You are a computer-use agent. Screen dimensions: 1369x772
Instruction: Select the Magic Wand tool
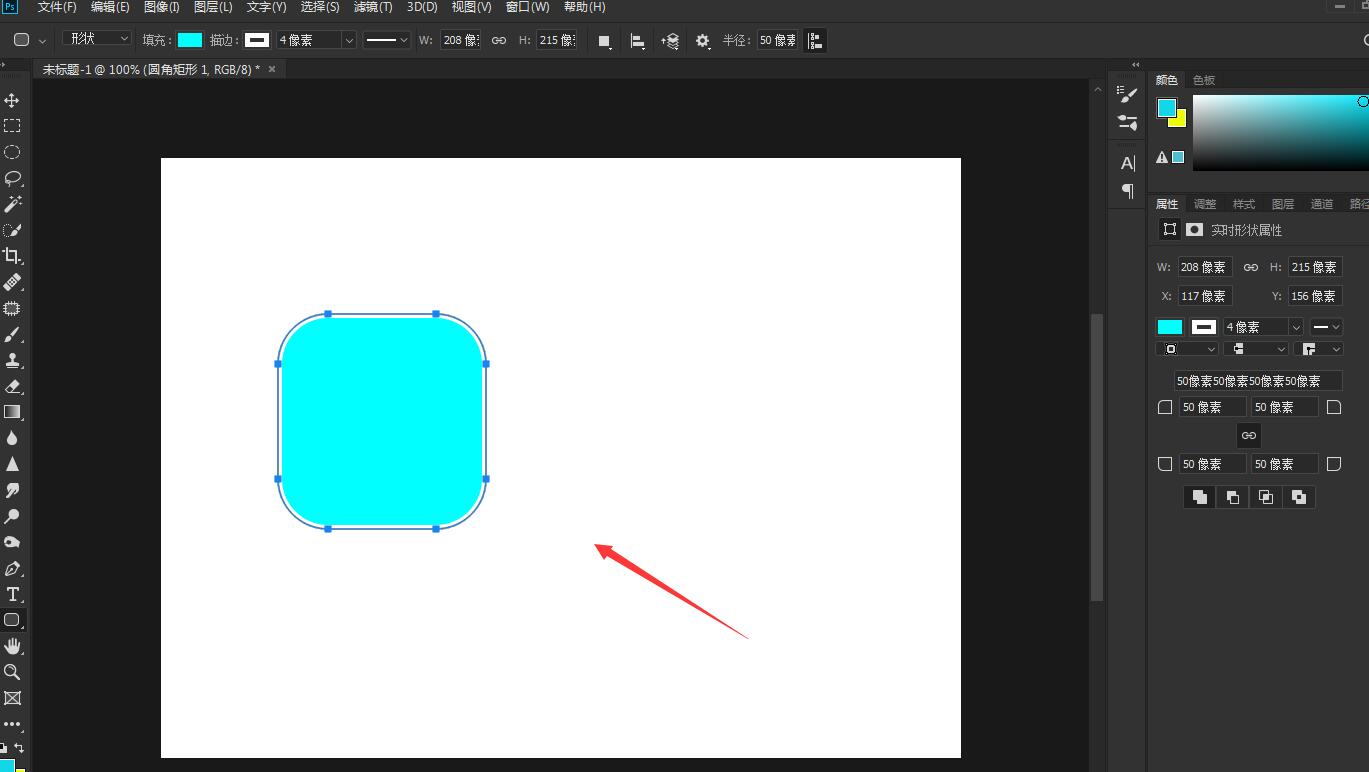point(12,204)
